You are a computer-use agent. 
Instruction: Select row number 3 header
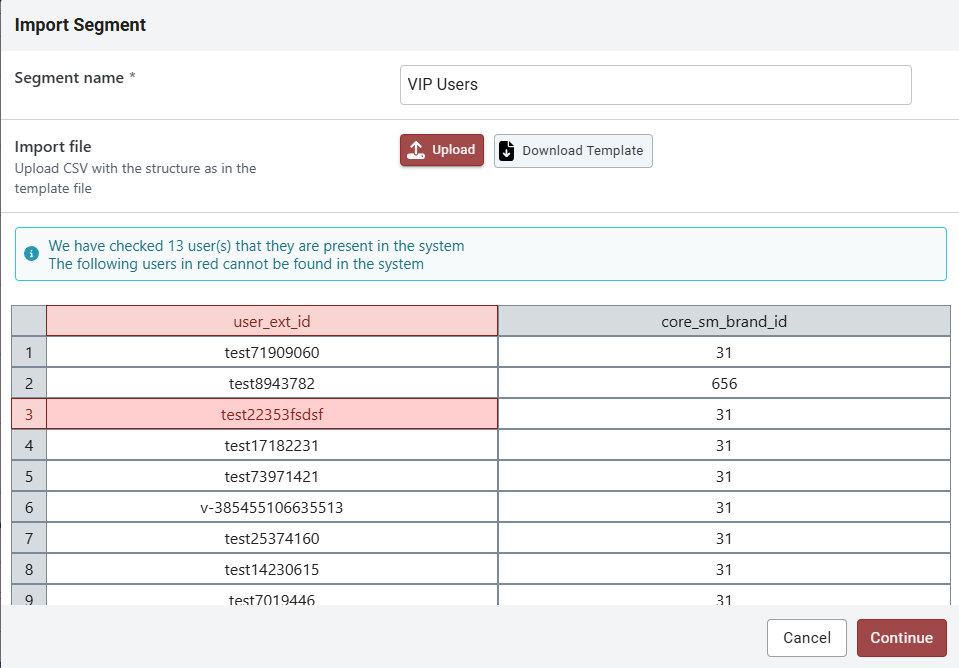pos(29,414)
